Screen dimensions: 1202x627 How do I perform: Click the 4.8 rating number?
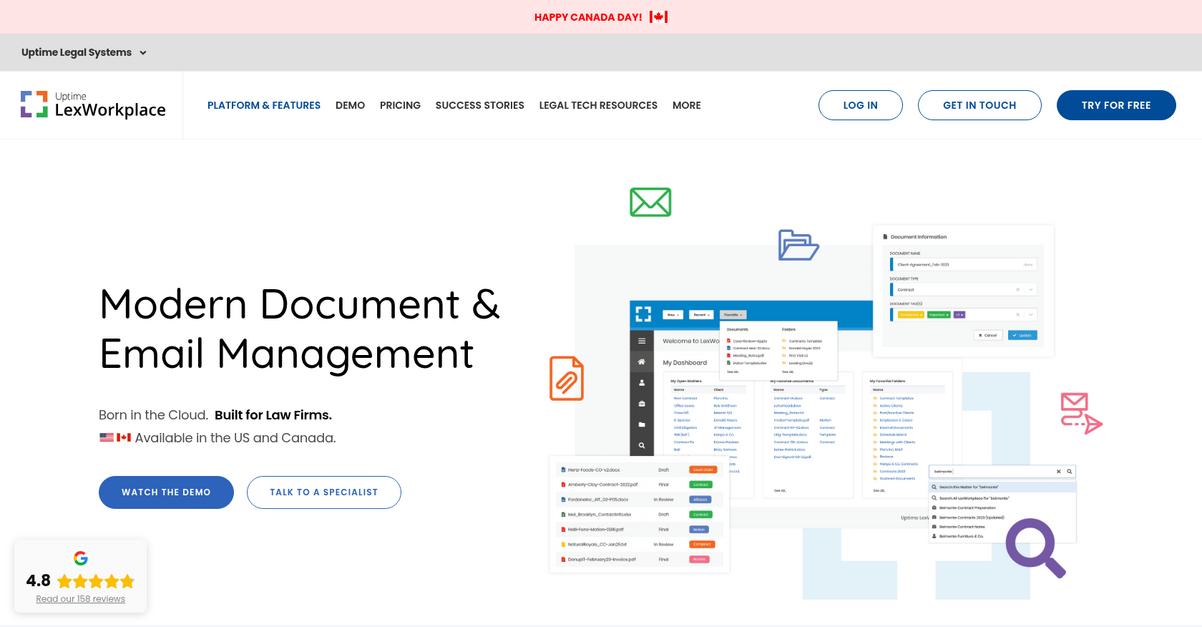click(38, 581)
